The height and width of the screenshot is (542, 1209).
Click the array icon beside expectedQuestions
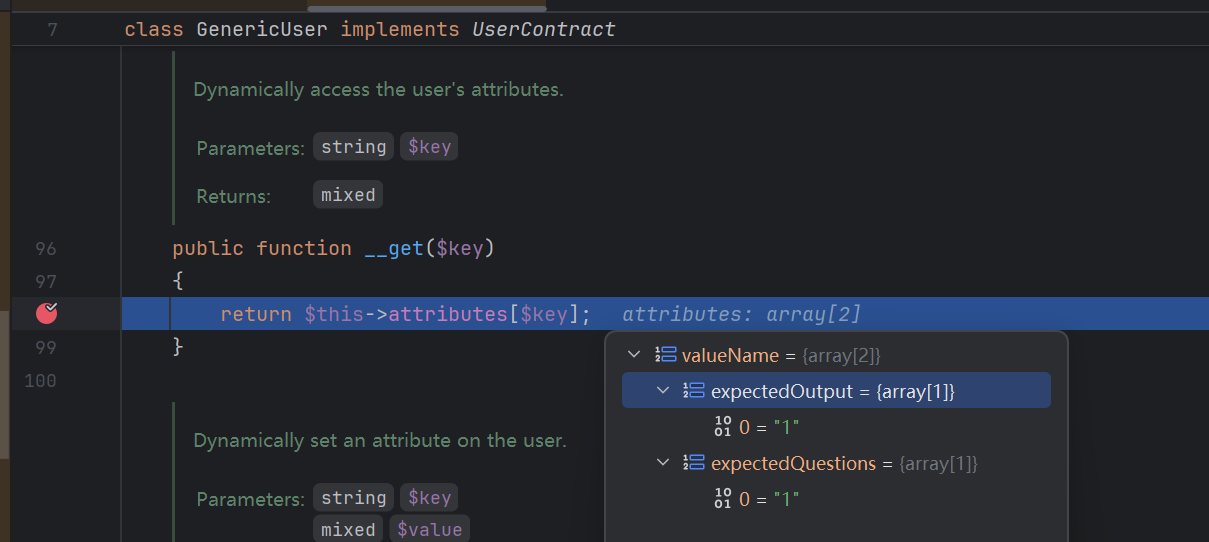(x=694, y=463)
